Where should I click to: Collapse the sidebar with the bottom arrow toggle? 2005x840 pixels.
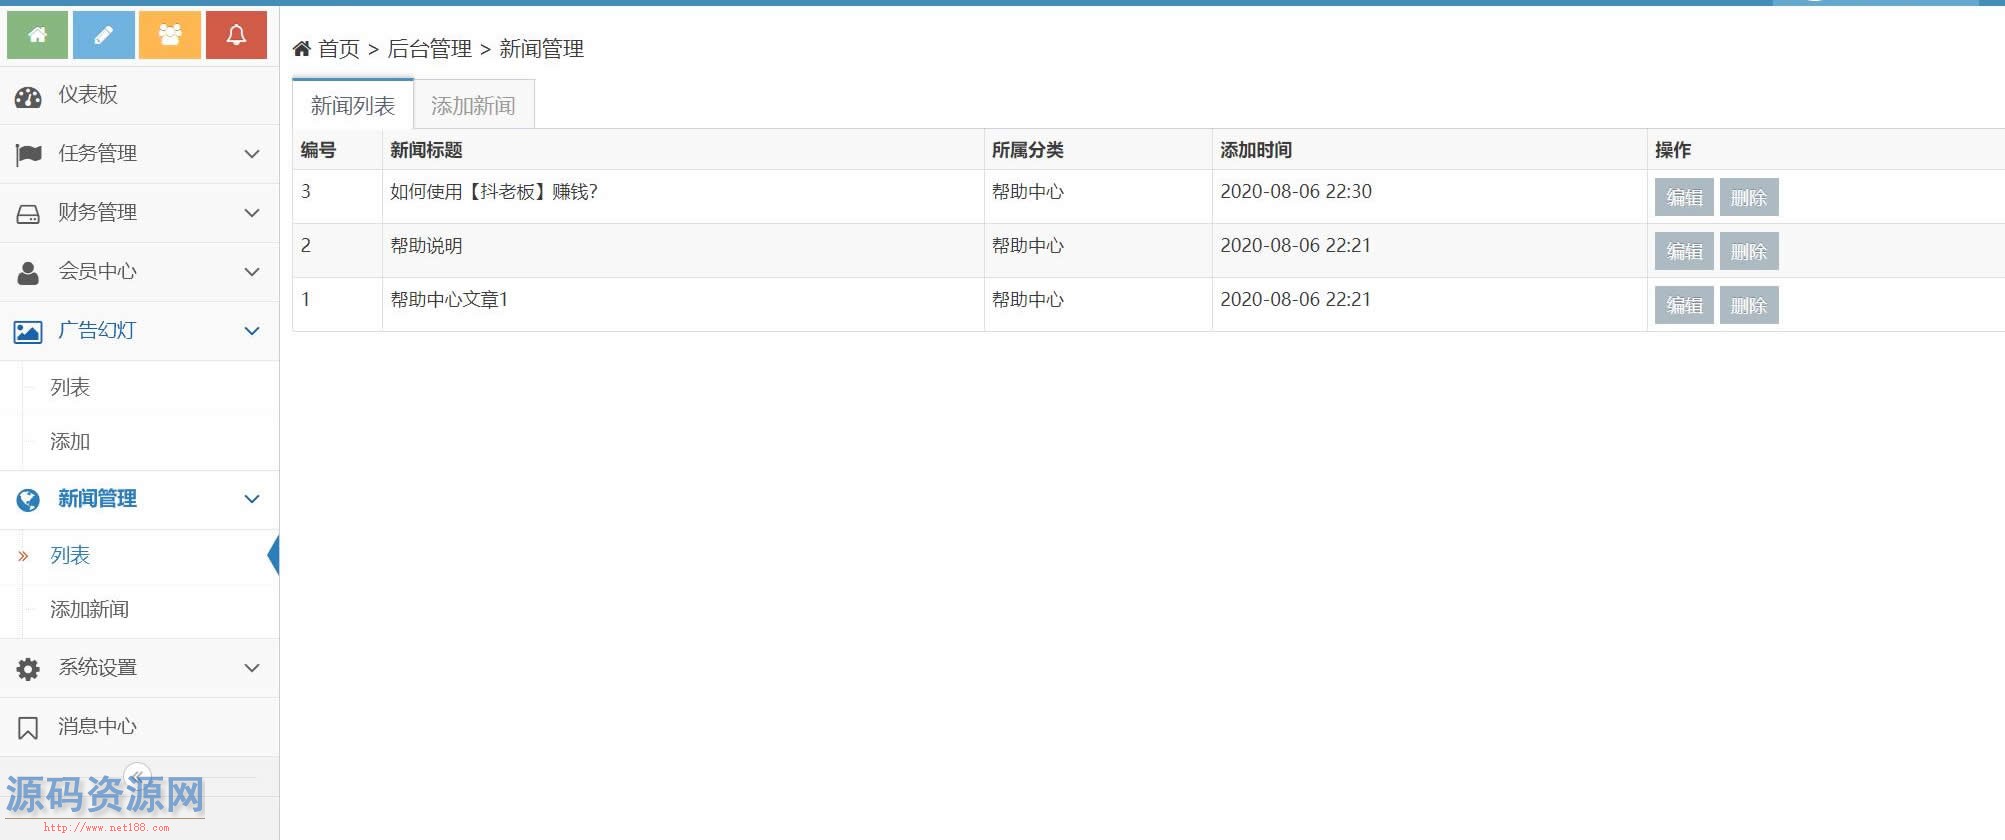(x=138, y=776)
